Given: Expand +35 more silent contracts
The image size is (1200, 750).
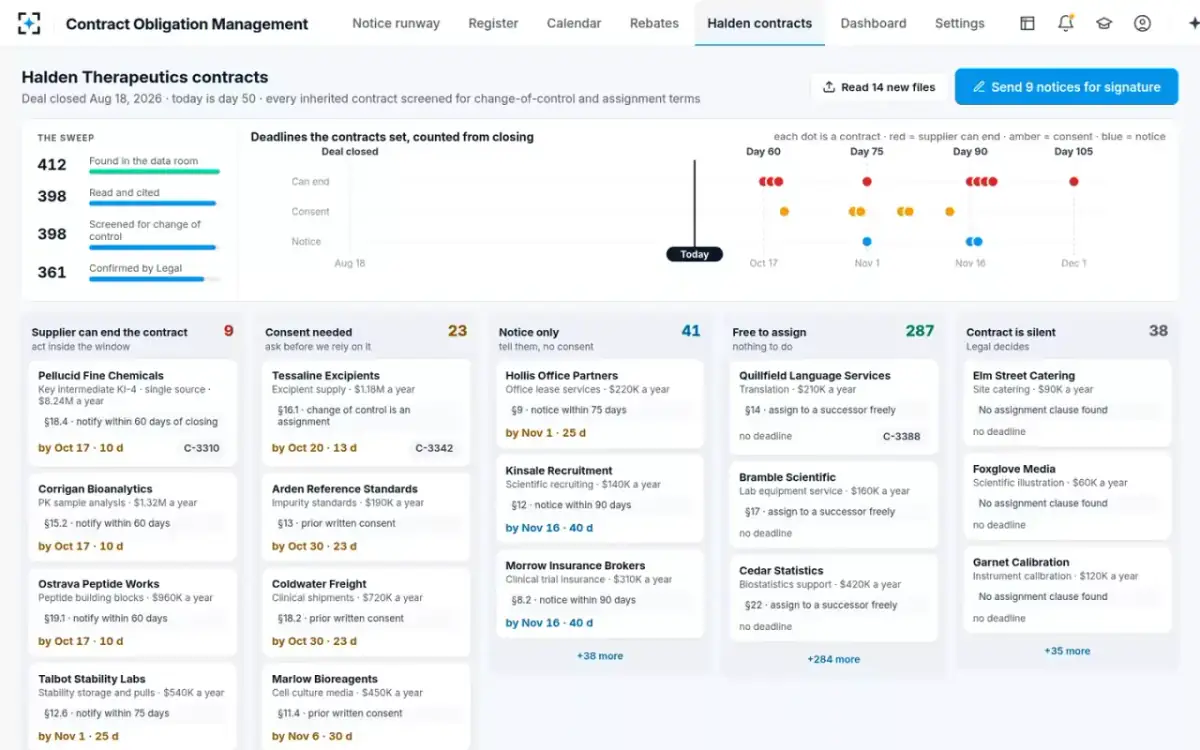Looking at the screenshot, I should [x=1067, y=651].
